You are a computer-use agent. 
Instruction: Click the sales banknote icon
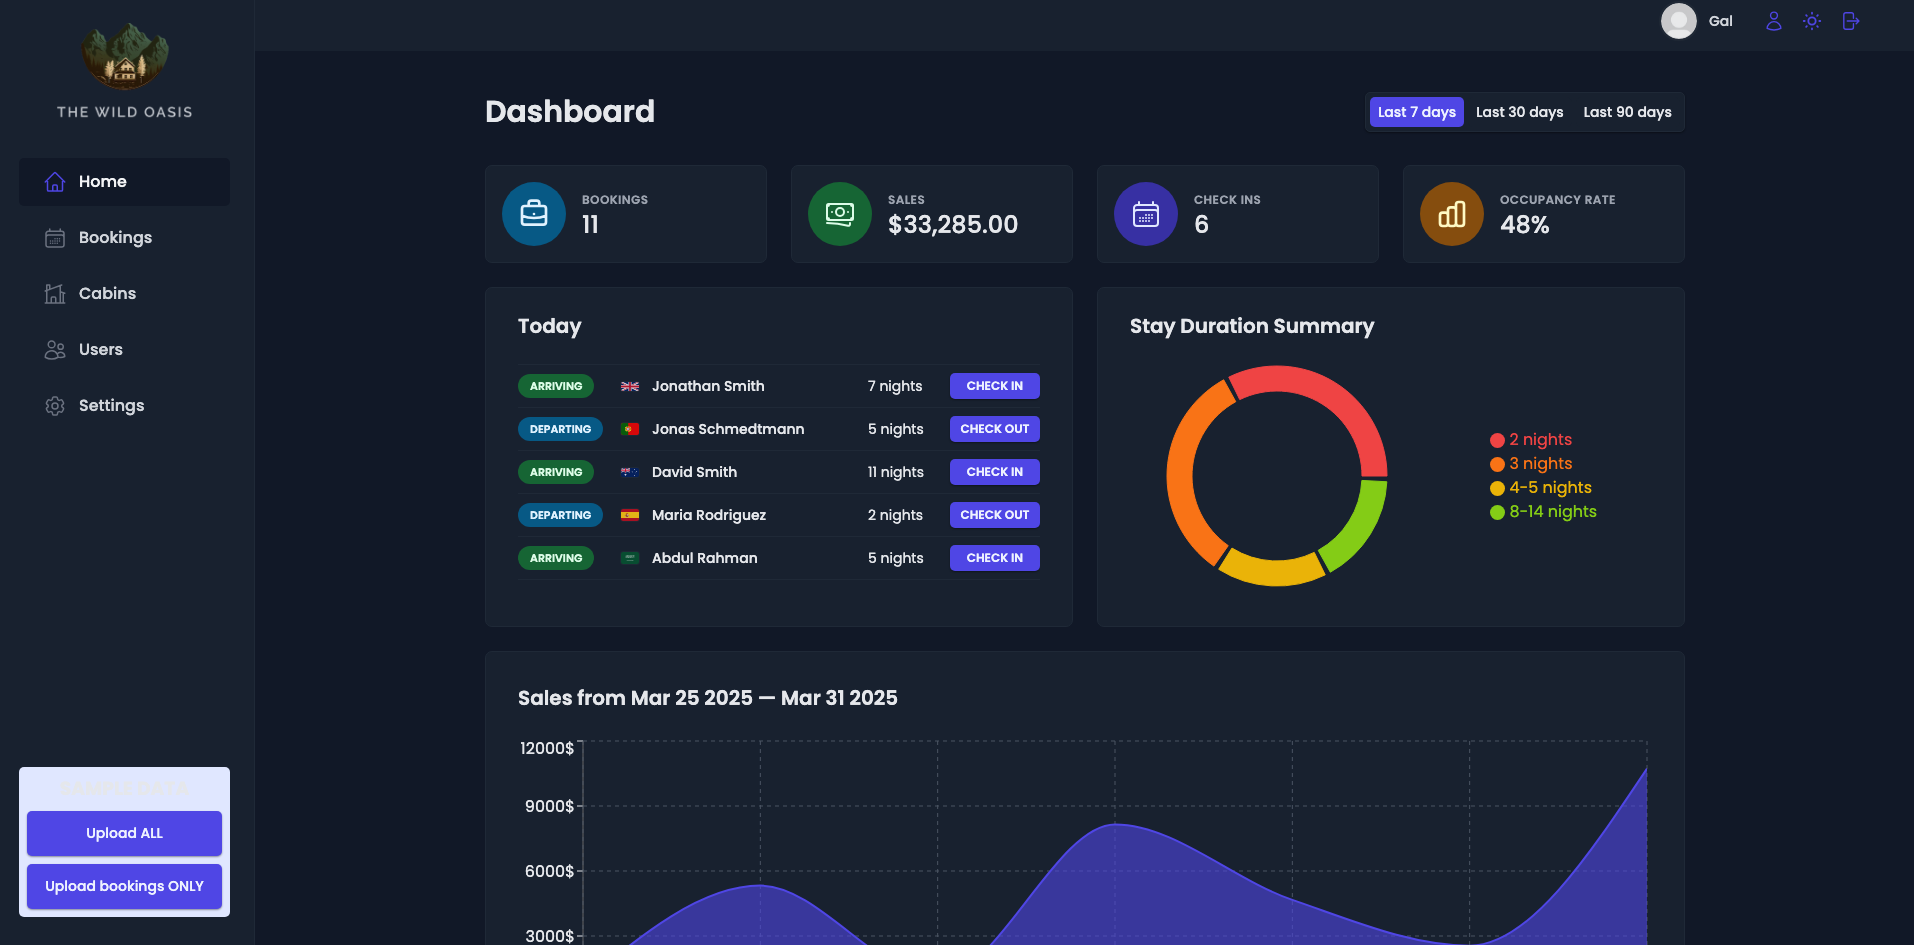pyautogui.click(x=840, y=214)
